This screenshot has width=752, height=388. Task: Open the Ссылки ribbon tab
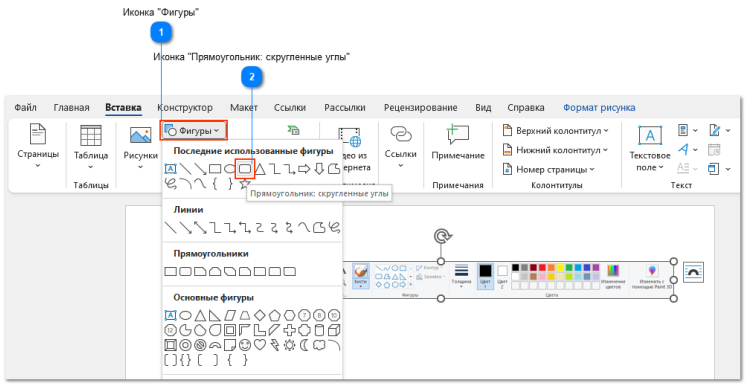[290, 107]
